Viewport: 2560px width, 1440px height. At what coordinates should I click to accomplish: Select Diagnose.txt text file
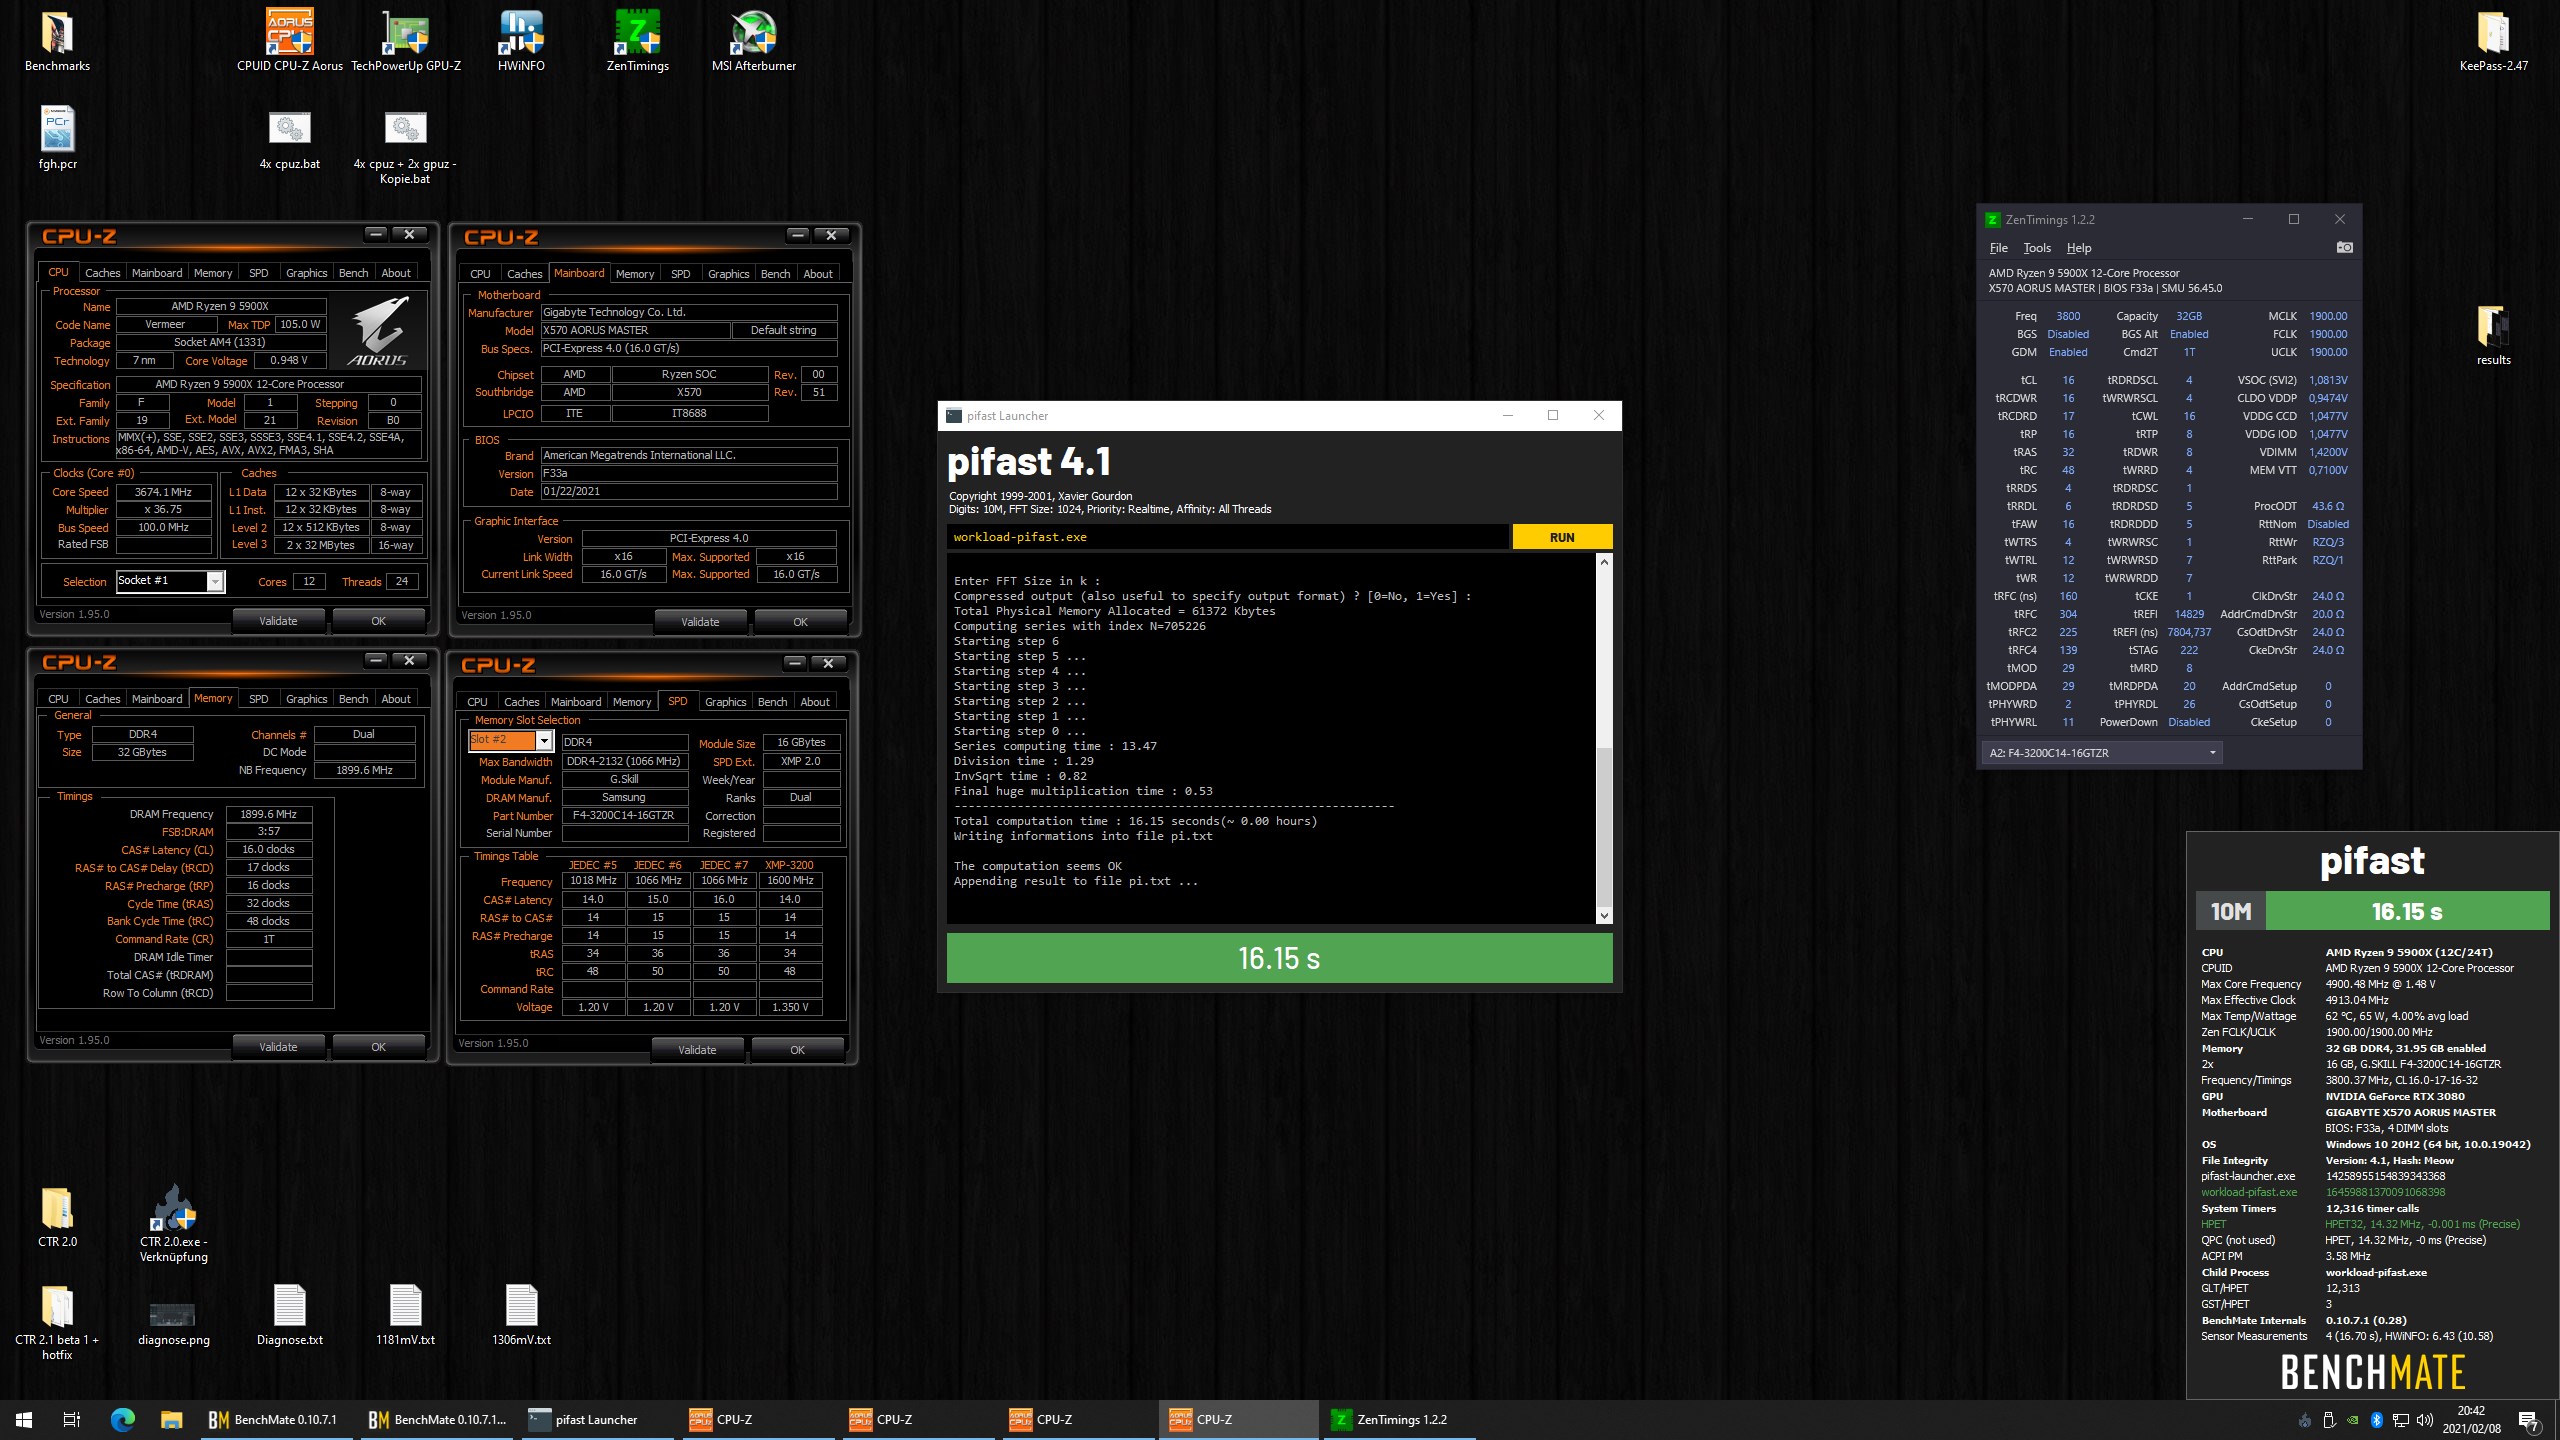click(290, 1315)
